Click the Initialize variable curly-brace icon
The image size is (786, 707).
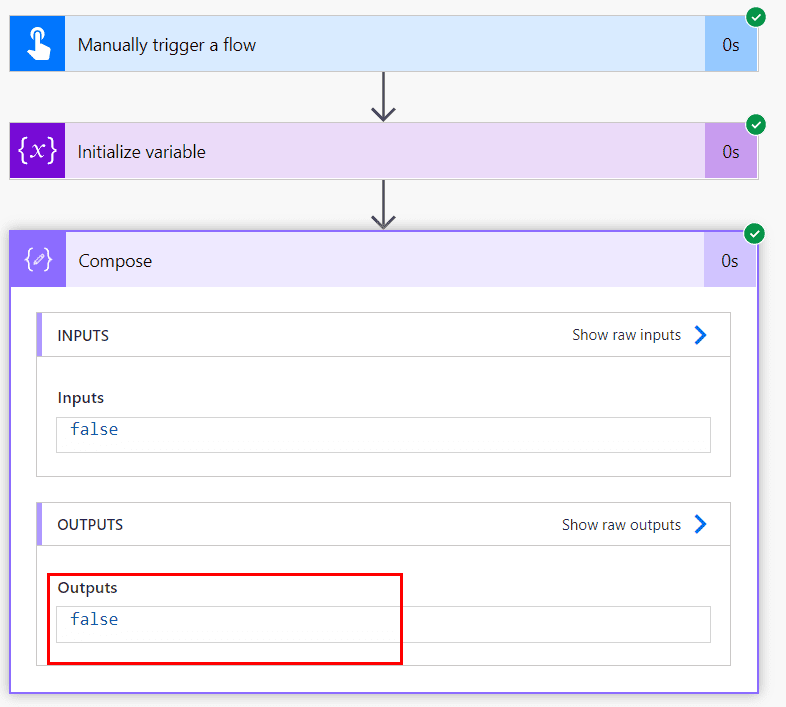point(38,150)
